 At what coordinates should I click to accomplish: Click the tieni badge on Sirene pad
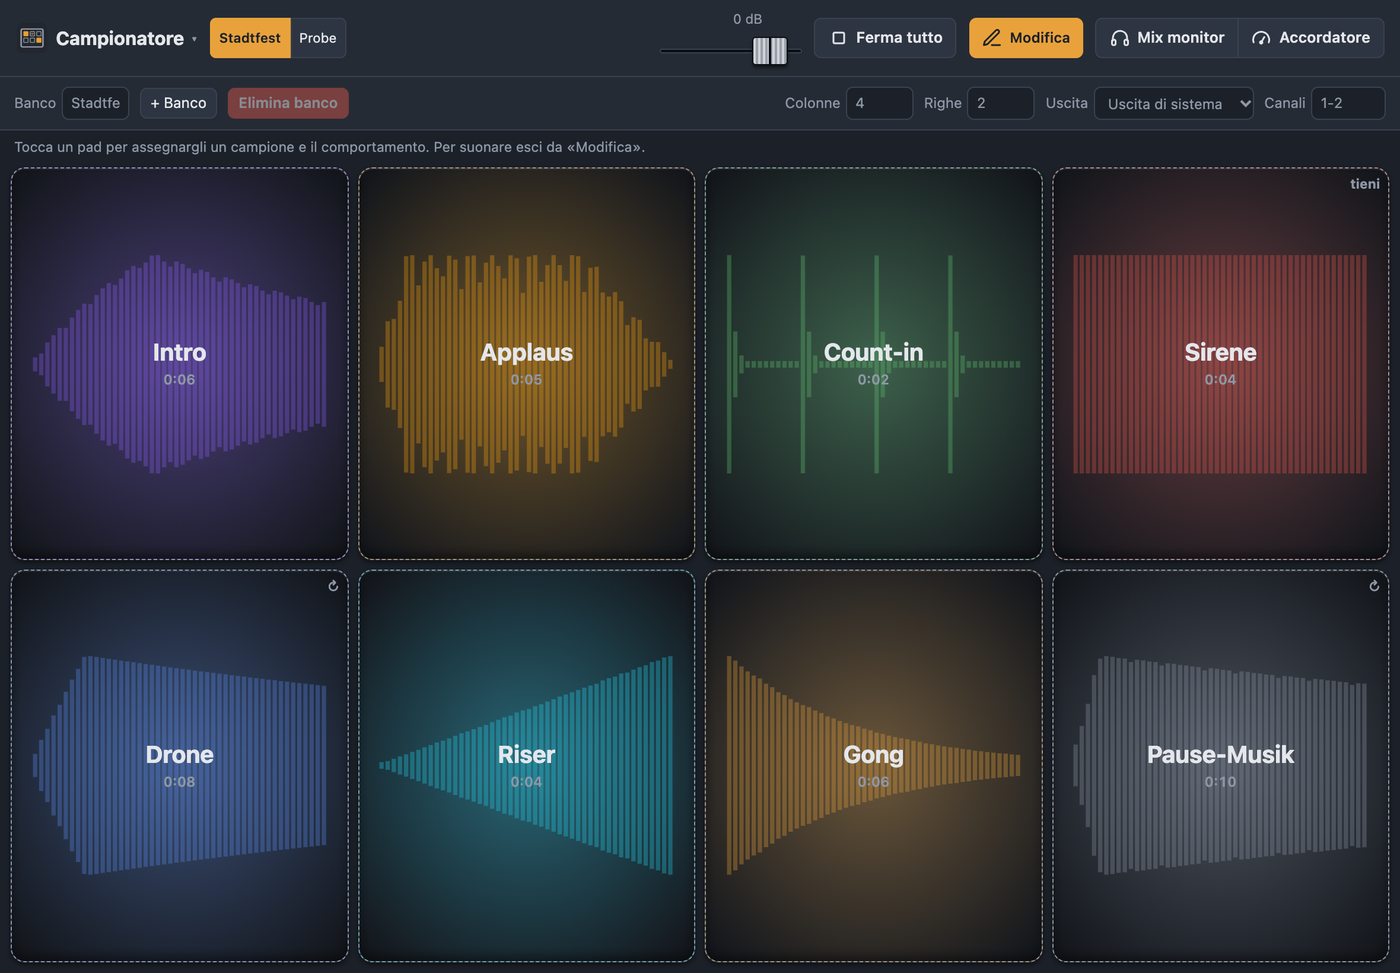[x=1364, y=184]
